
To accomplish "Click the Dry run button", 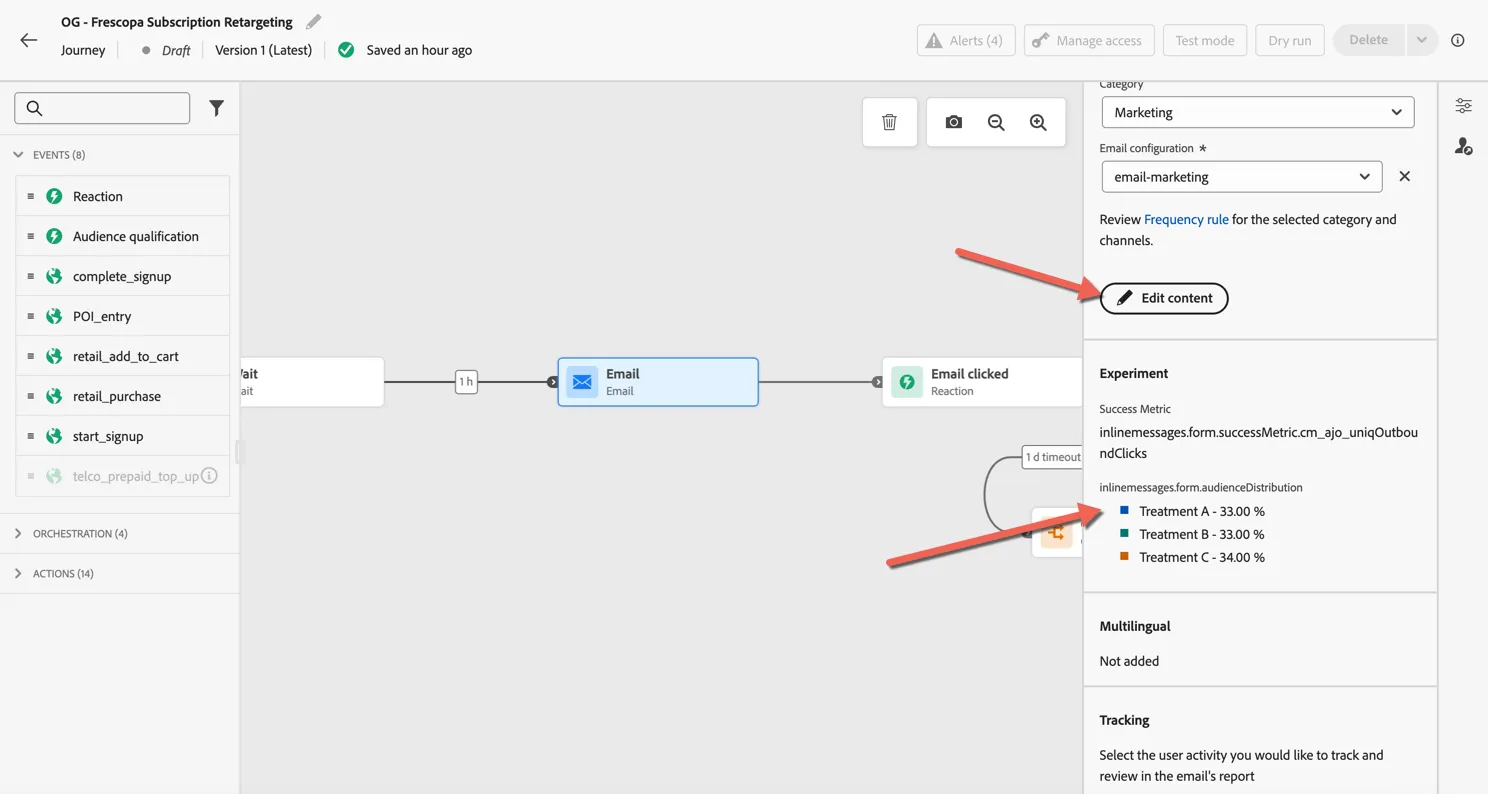I will point(1290,40).
